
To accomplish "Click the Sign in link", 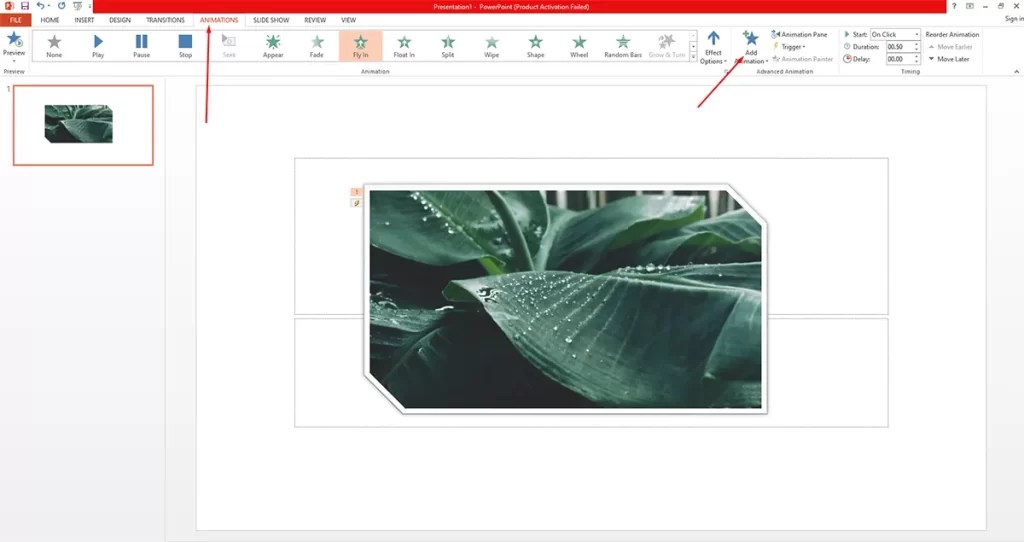I will [x=1014, y=19].
